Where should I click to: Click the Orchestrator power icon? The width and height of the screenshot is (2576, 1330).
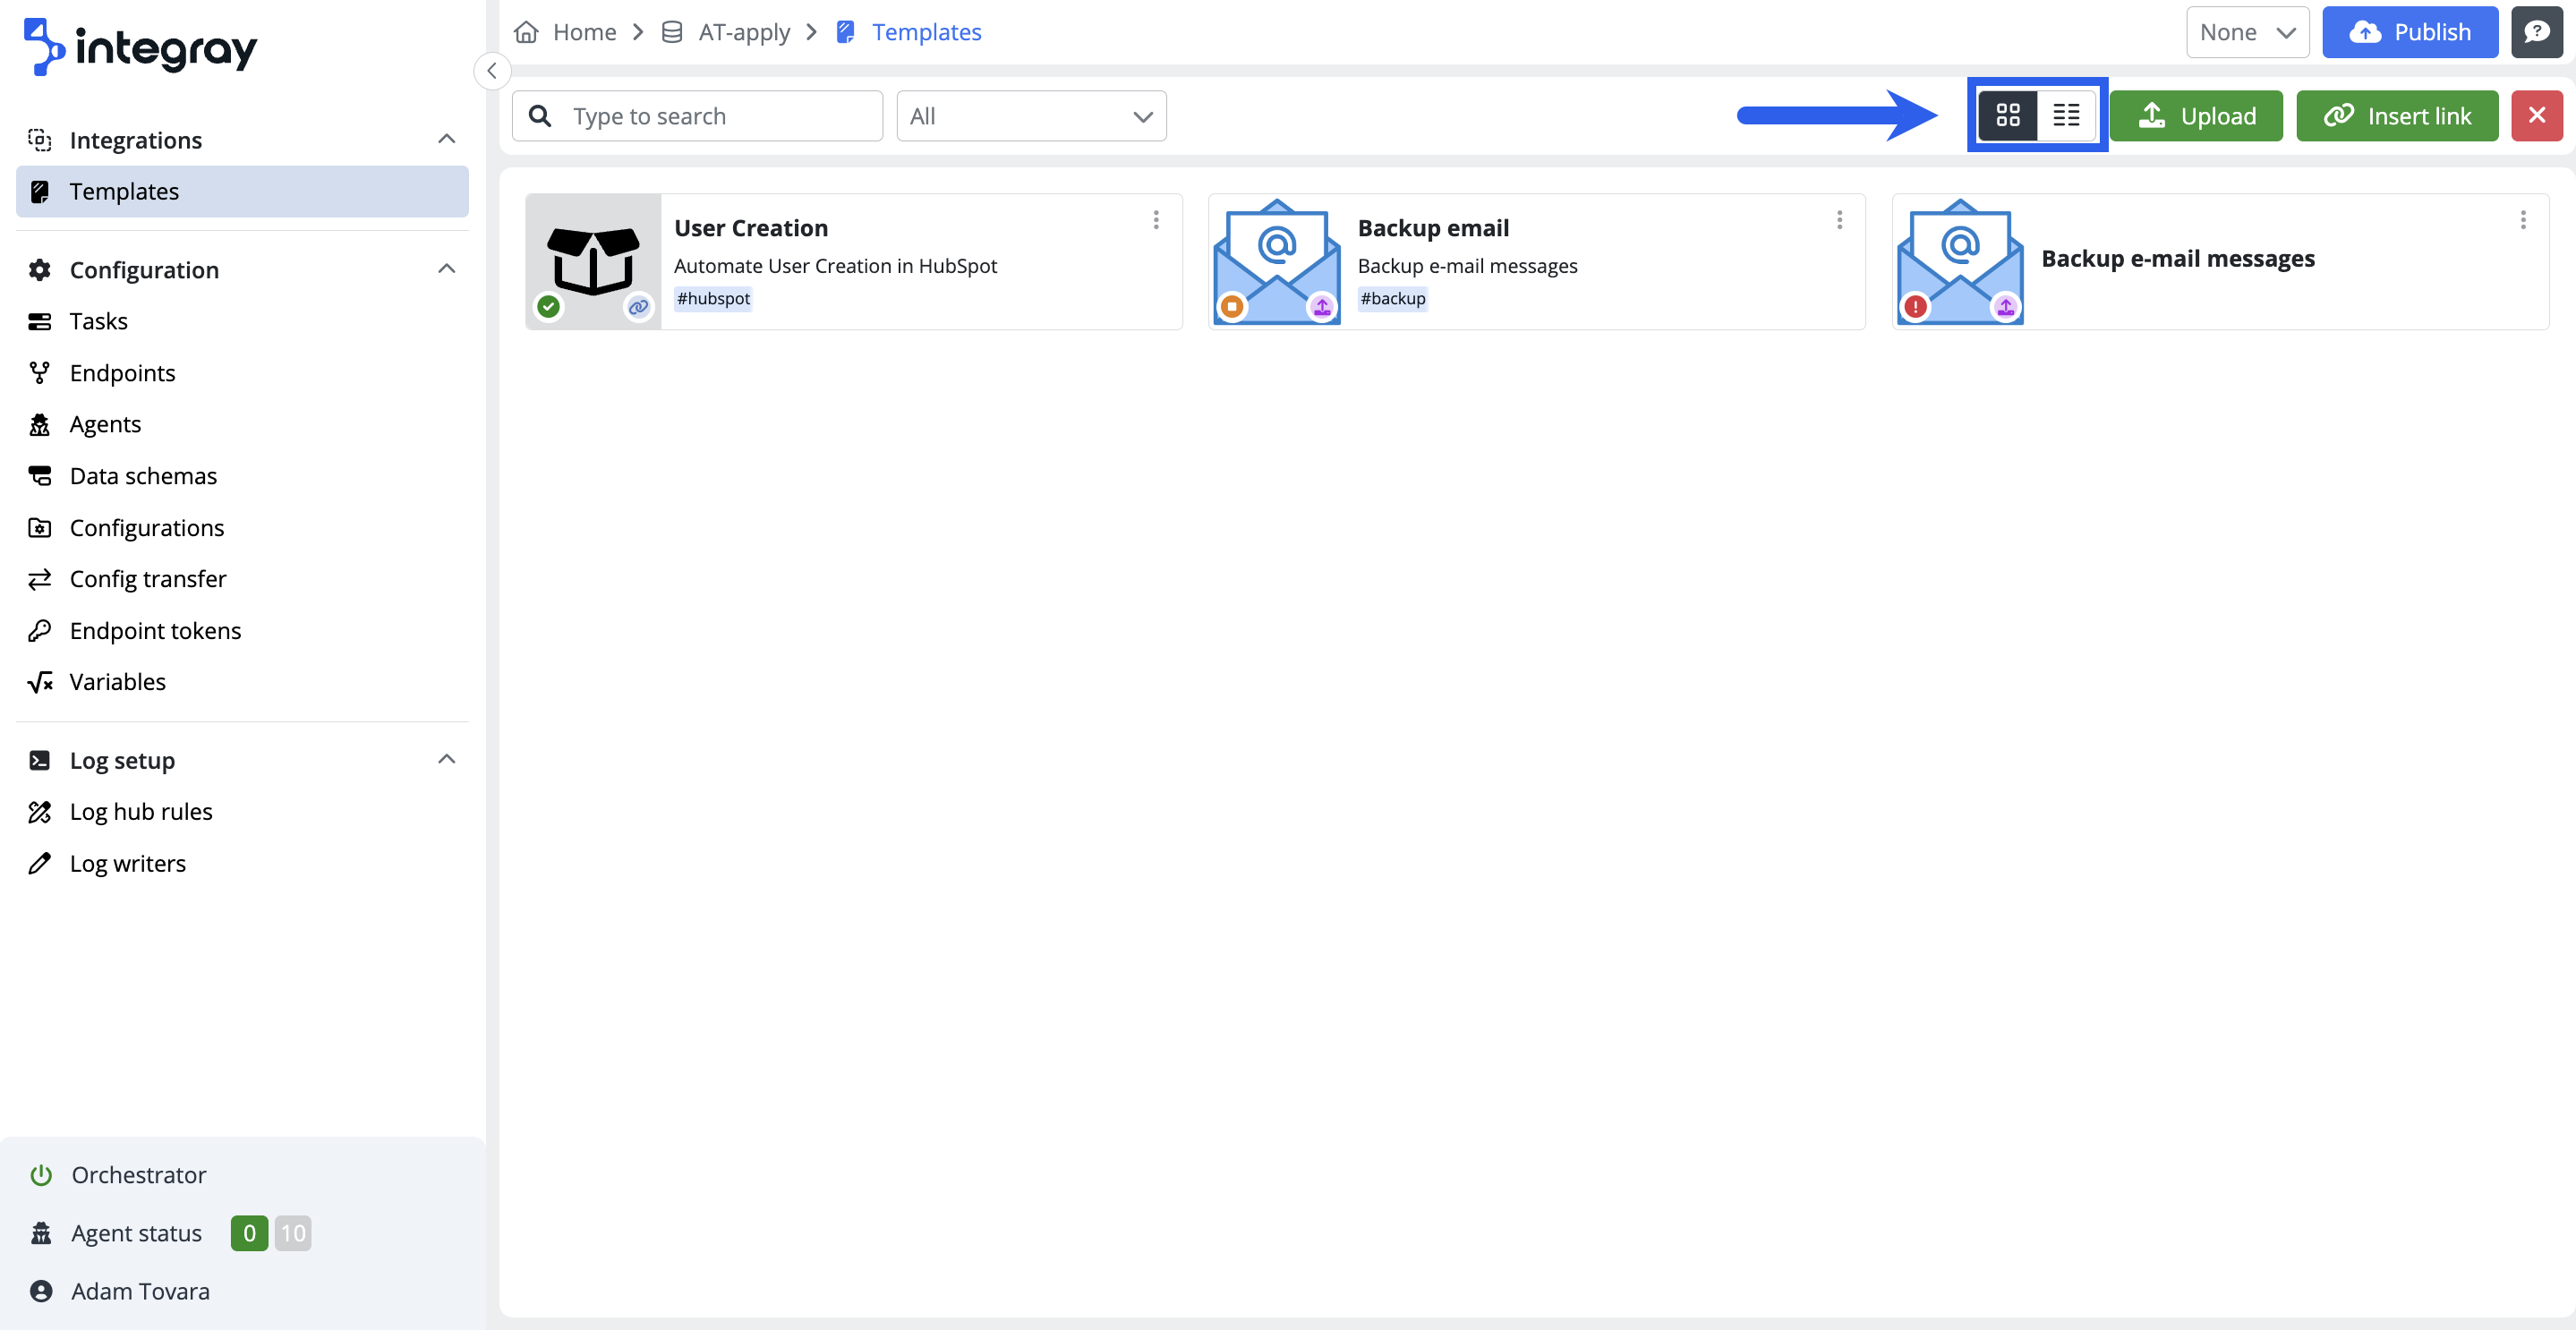pyautogui.click(x=41, y=1175)
